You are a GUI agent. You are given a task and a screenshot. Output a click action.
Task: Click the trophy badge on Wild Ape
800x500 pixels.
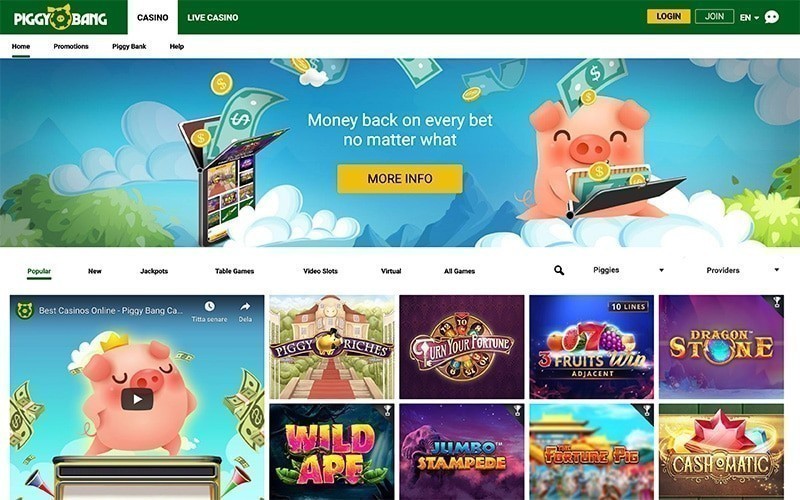387,410
